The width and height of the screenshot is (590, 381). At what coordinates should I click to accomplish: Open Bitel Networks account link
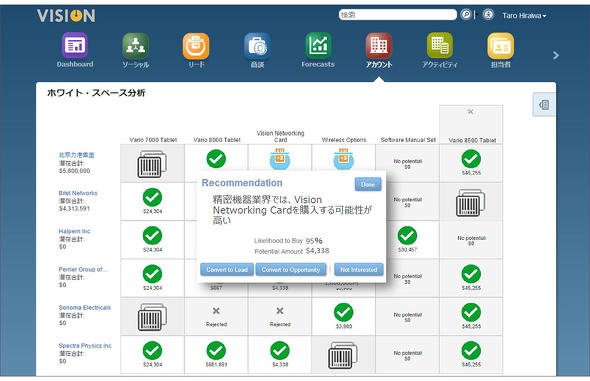click(x=78, y=193)
